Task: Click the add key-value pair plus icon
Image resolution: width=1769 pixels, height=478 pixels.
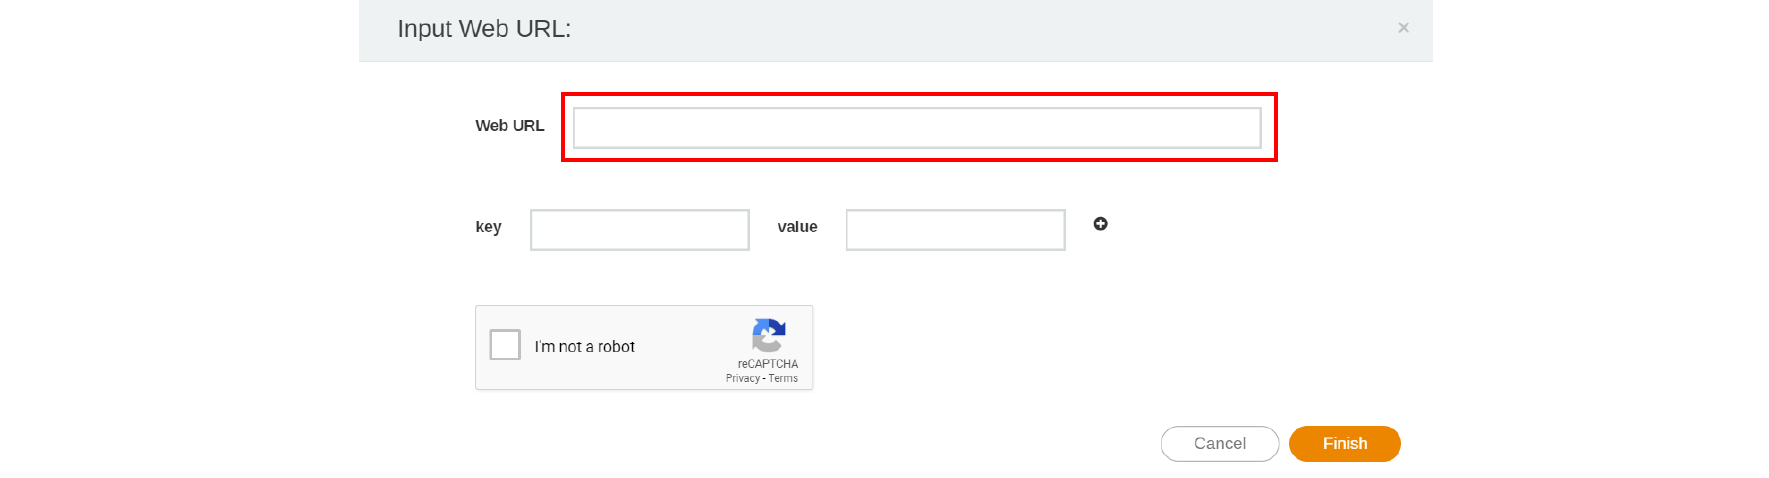Action: 1100,224
